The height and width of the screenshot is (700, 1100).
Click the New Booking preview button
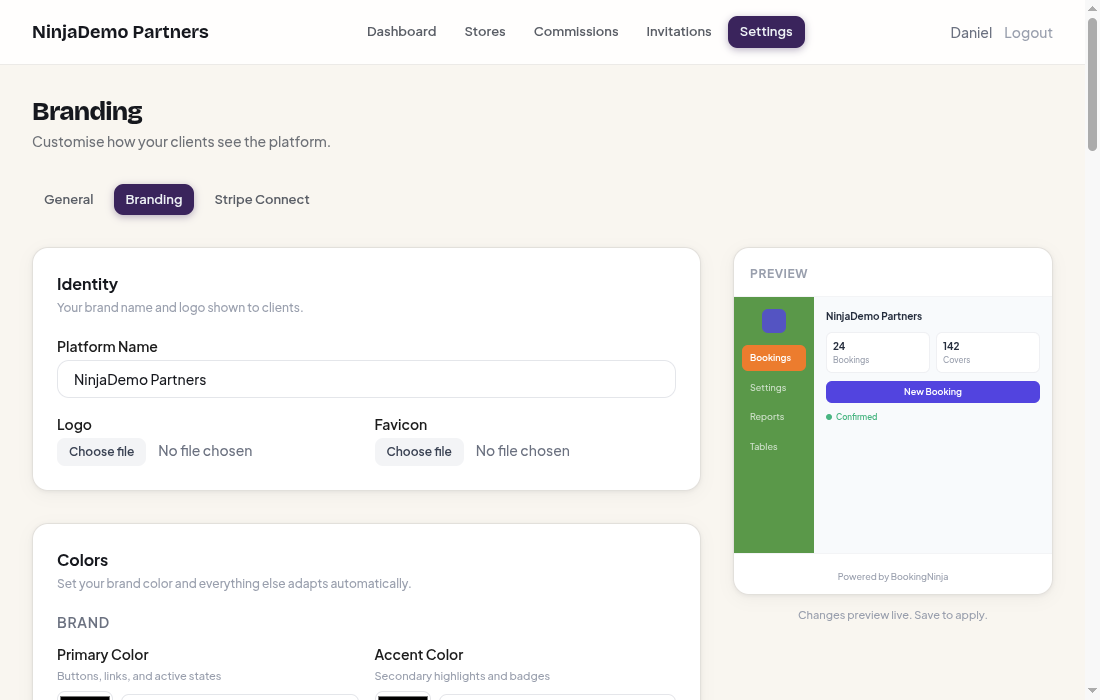pos(932,392)
